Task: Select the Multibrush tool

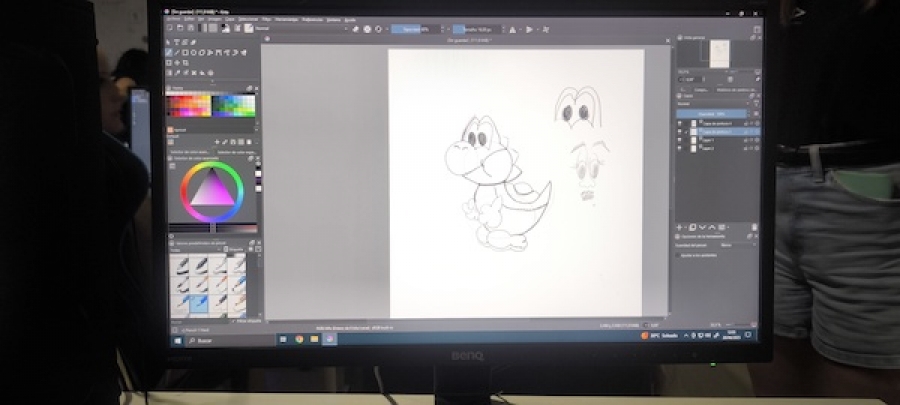Action: click(243, 52)
